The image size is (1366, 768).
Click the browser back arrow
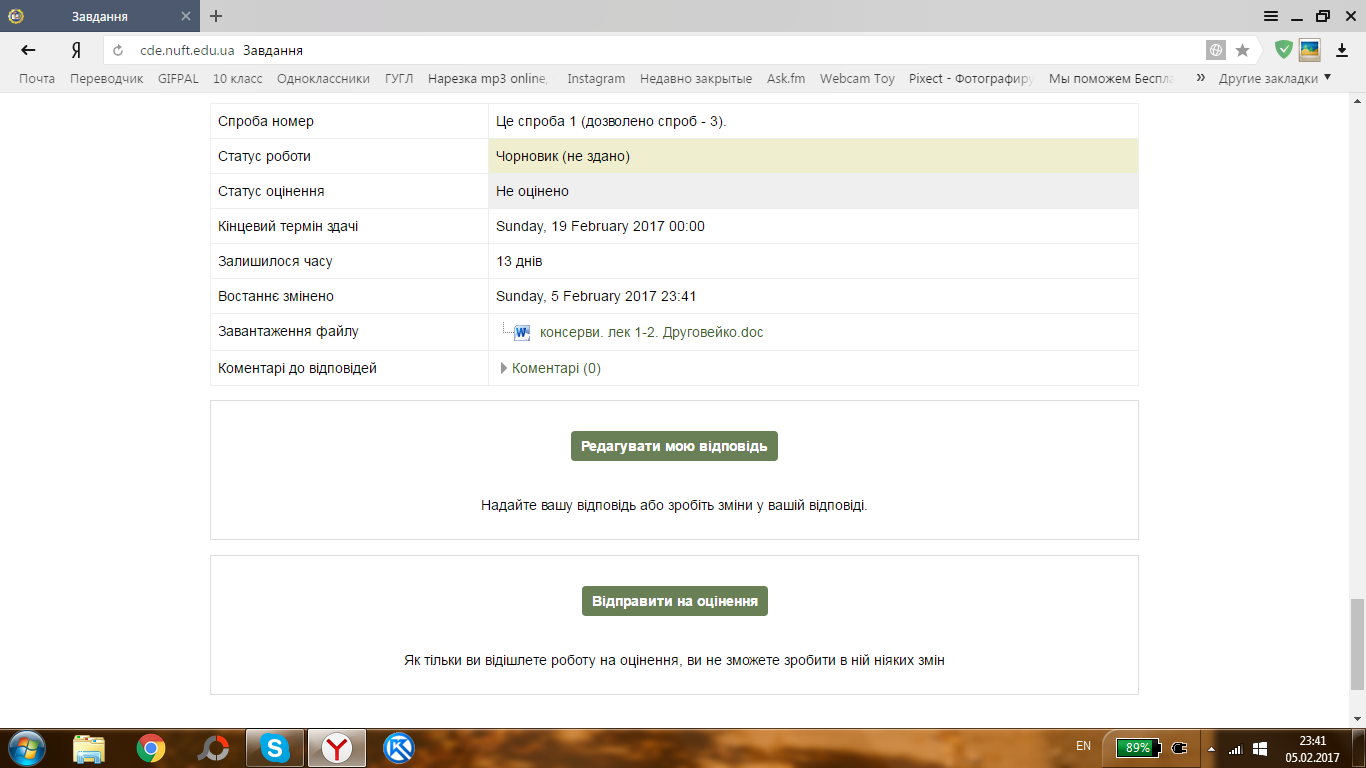pos(28,50)
